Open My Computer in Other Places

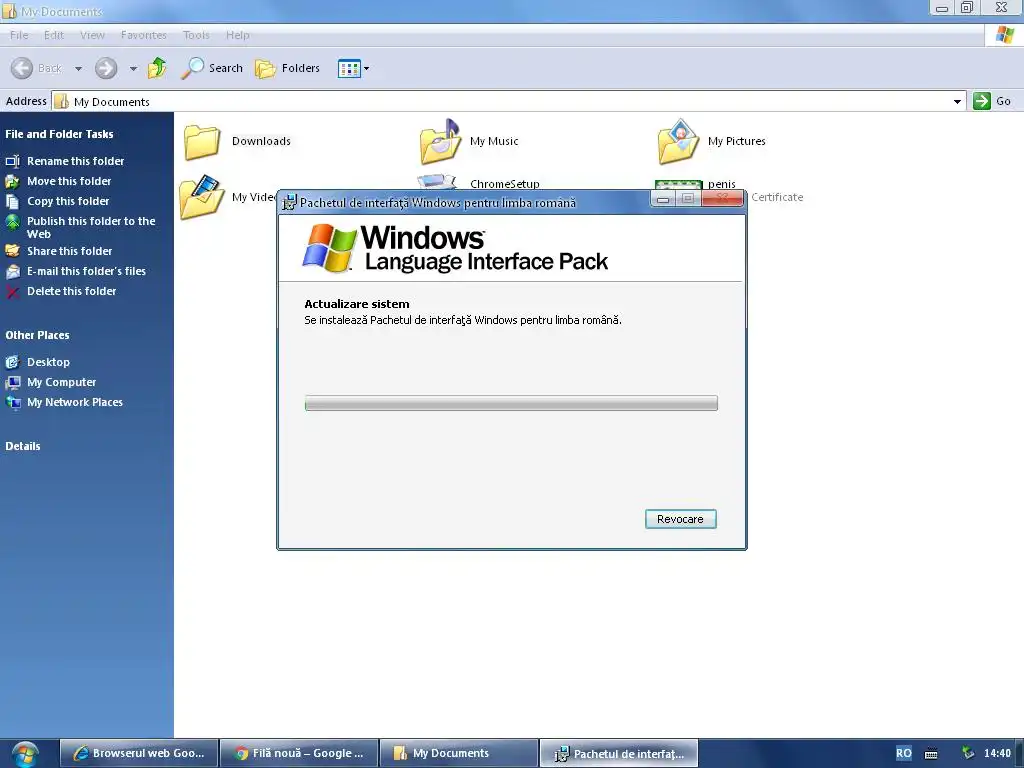pos(61,382)
